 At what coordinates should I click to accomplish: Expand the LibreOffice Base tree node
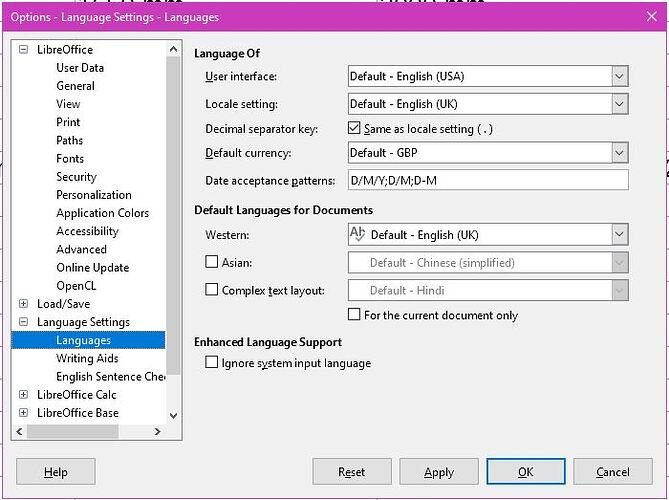tap(23, 413)
